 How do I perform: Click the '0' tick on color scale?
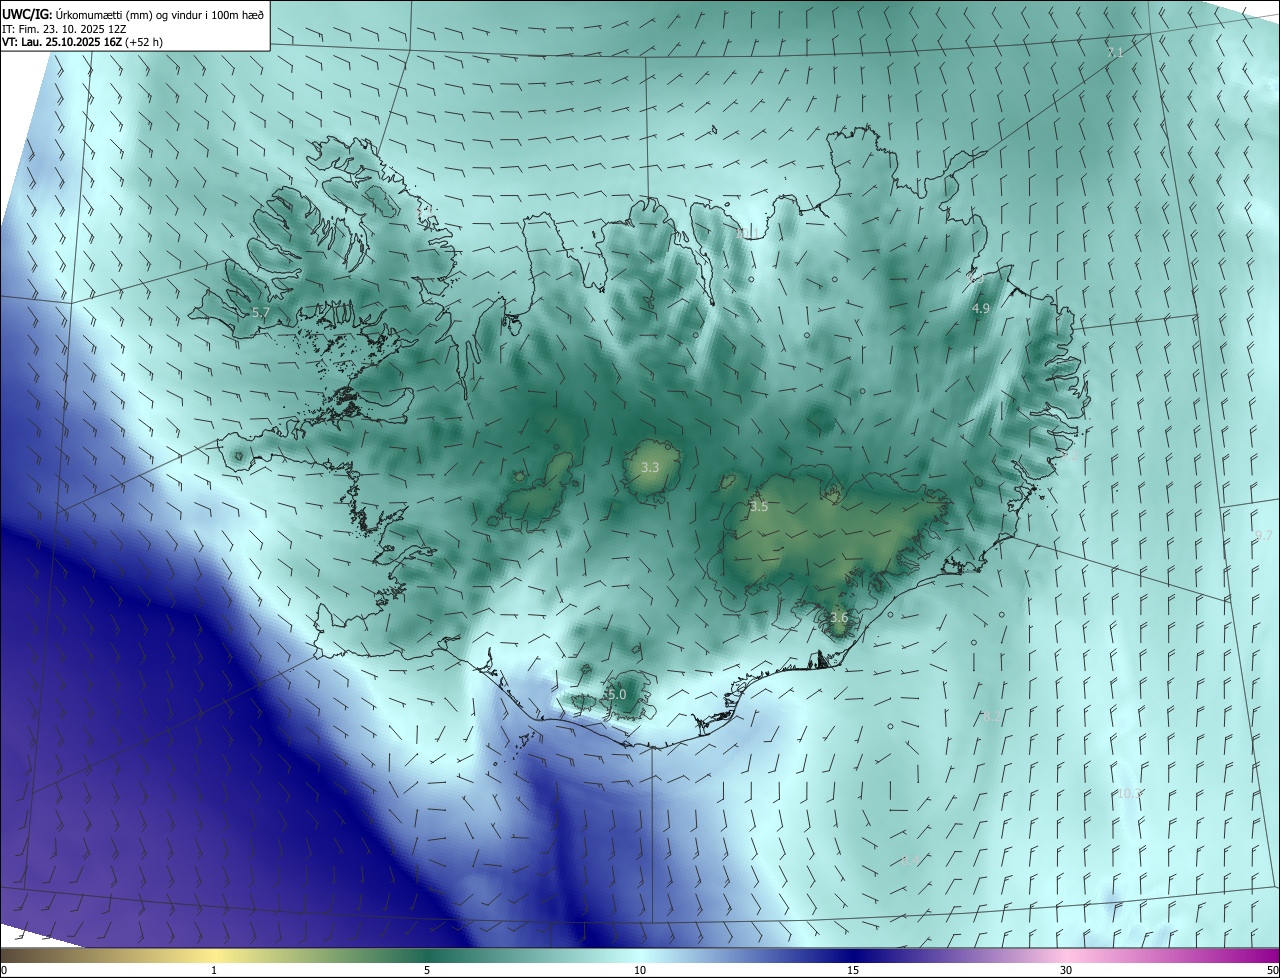coord(4,970)
